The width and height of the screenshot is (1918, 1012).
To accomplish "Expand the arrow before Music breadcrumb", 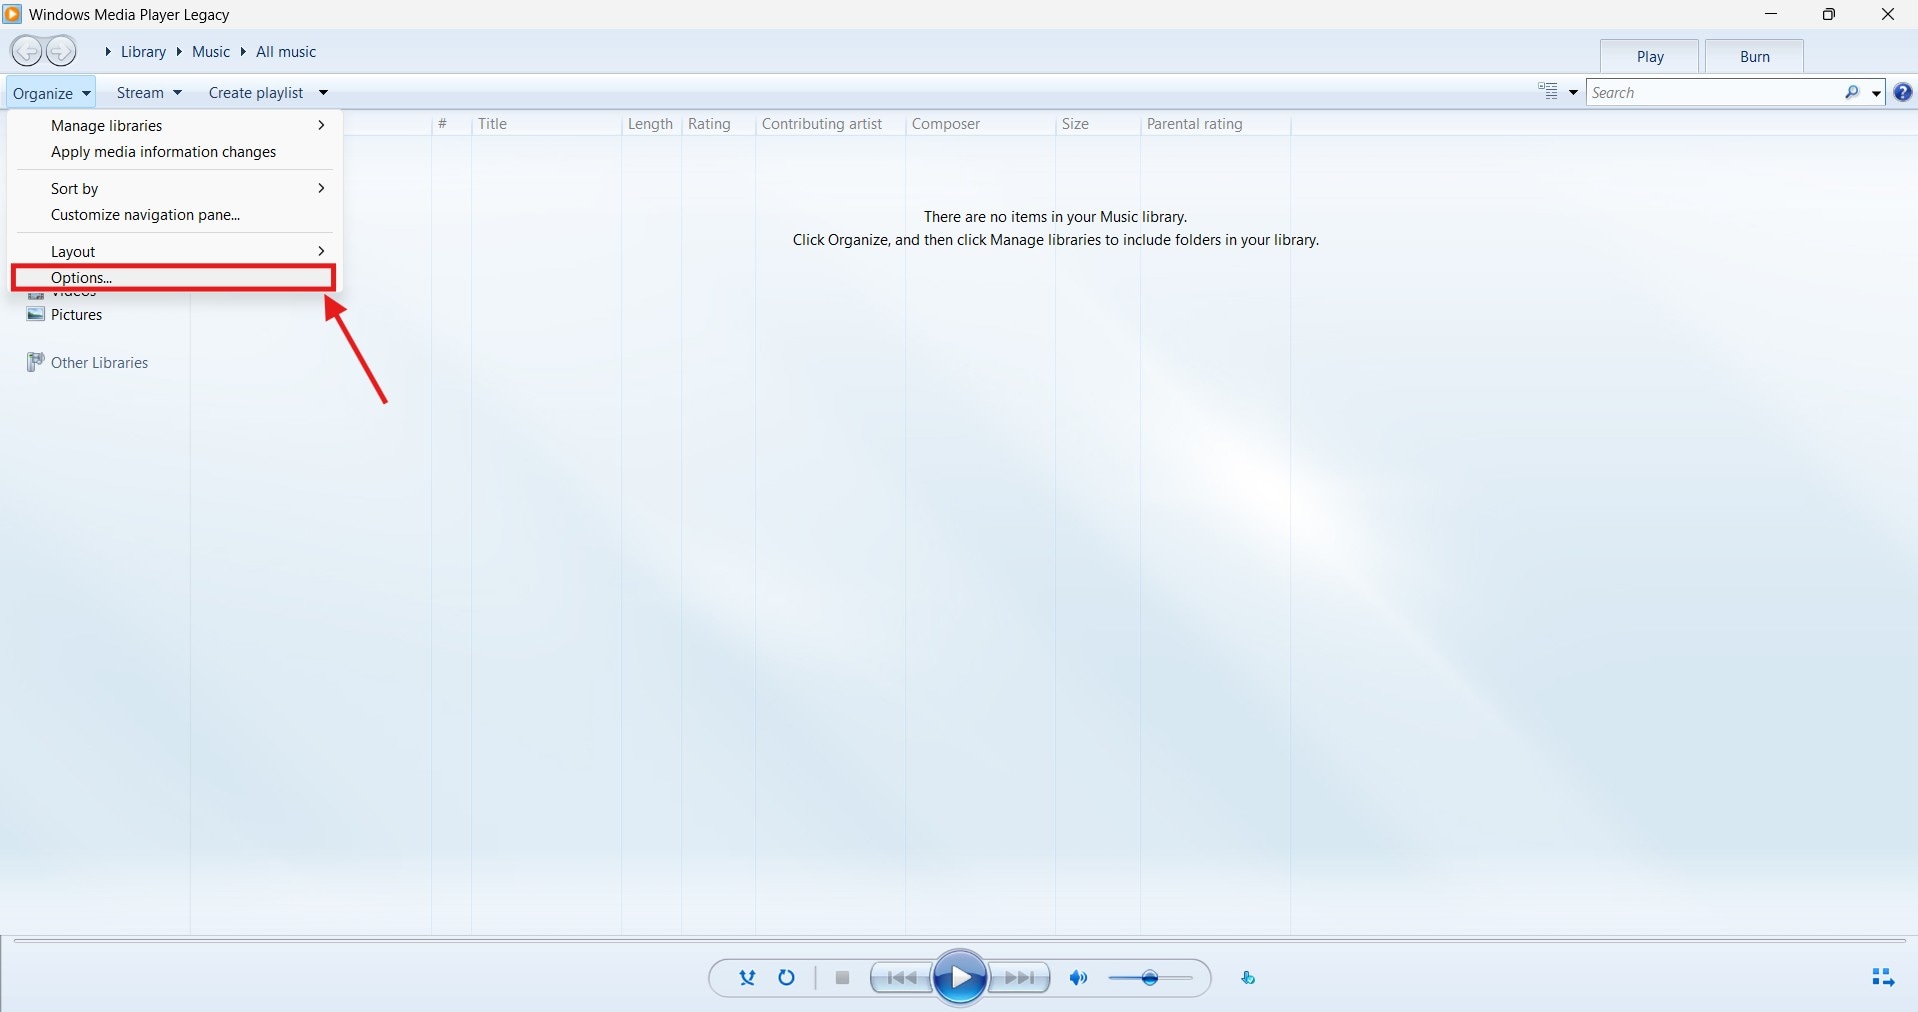I will [x=179, y=51].
